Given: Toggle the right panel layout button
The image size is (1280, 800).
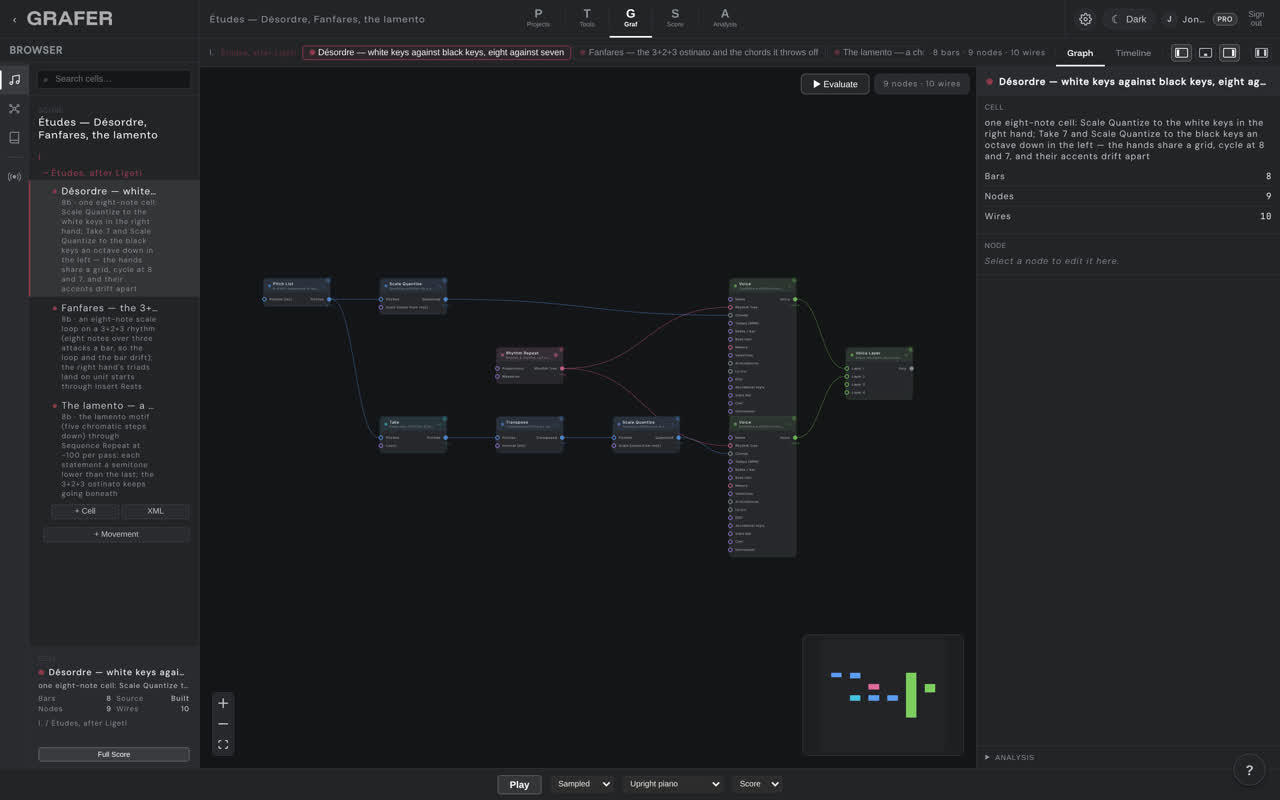Looking at the screenshot, I should 1229,53.
